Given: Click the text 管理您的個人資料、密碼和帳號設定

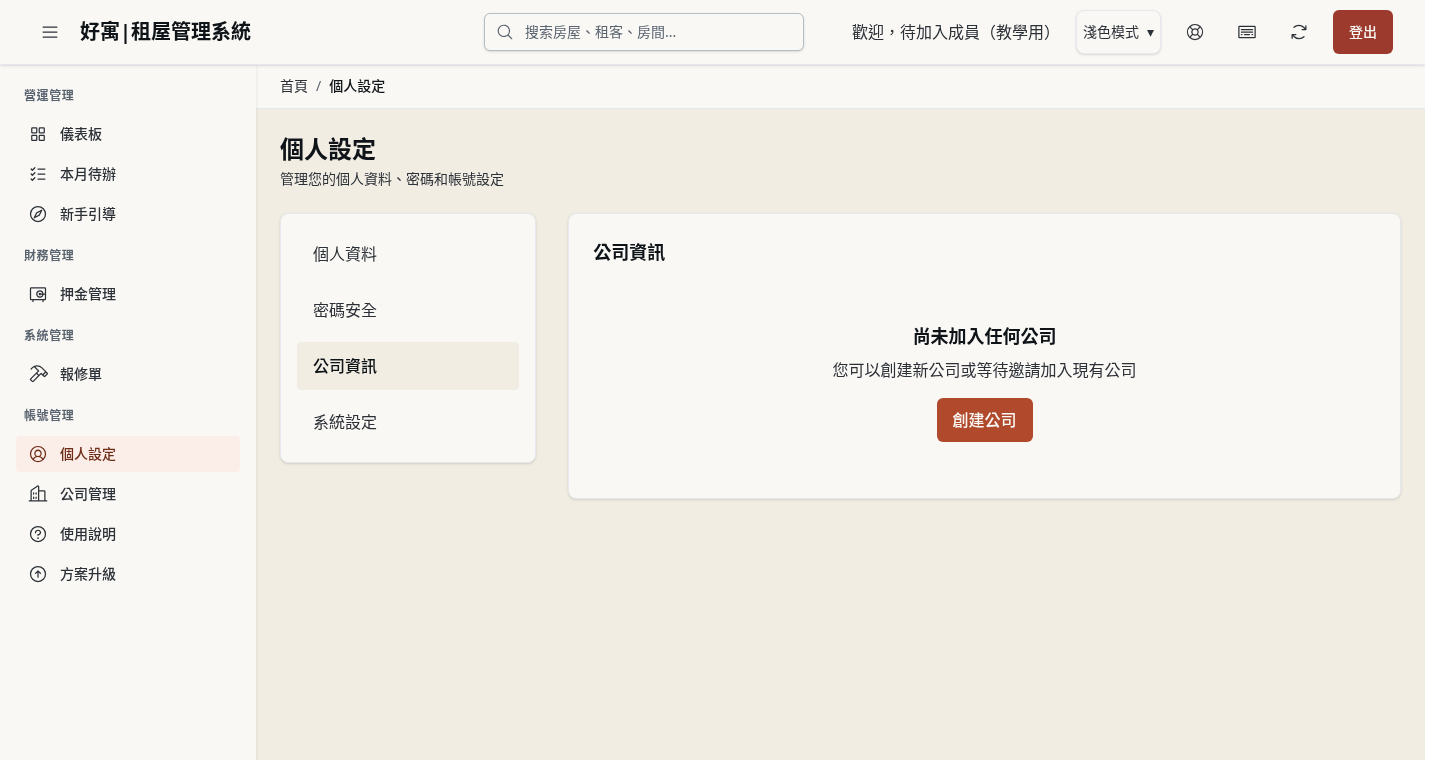Looking at the screenshot, I should tap(392, 180).
